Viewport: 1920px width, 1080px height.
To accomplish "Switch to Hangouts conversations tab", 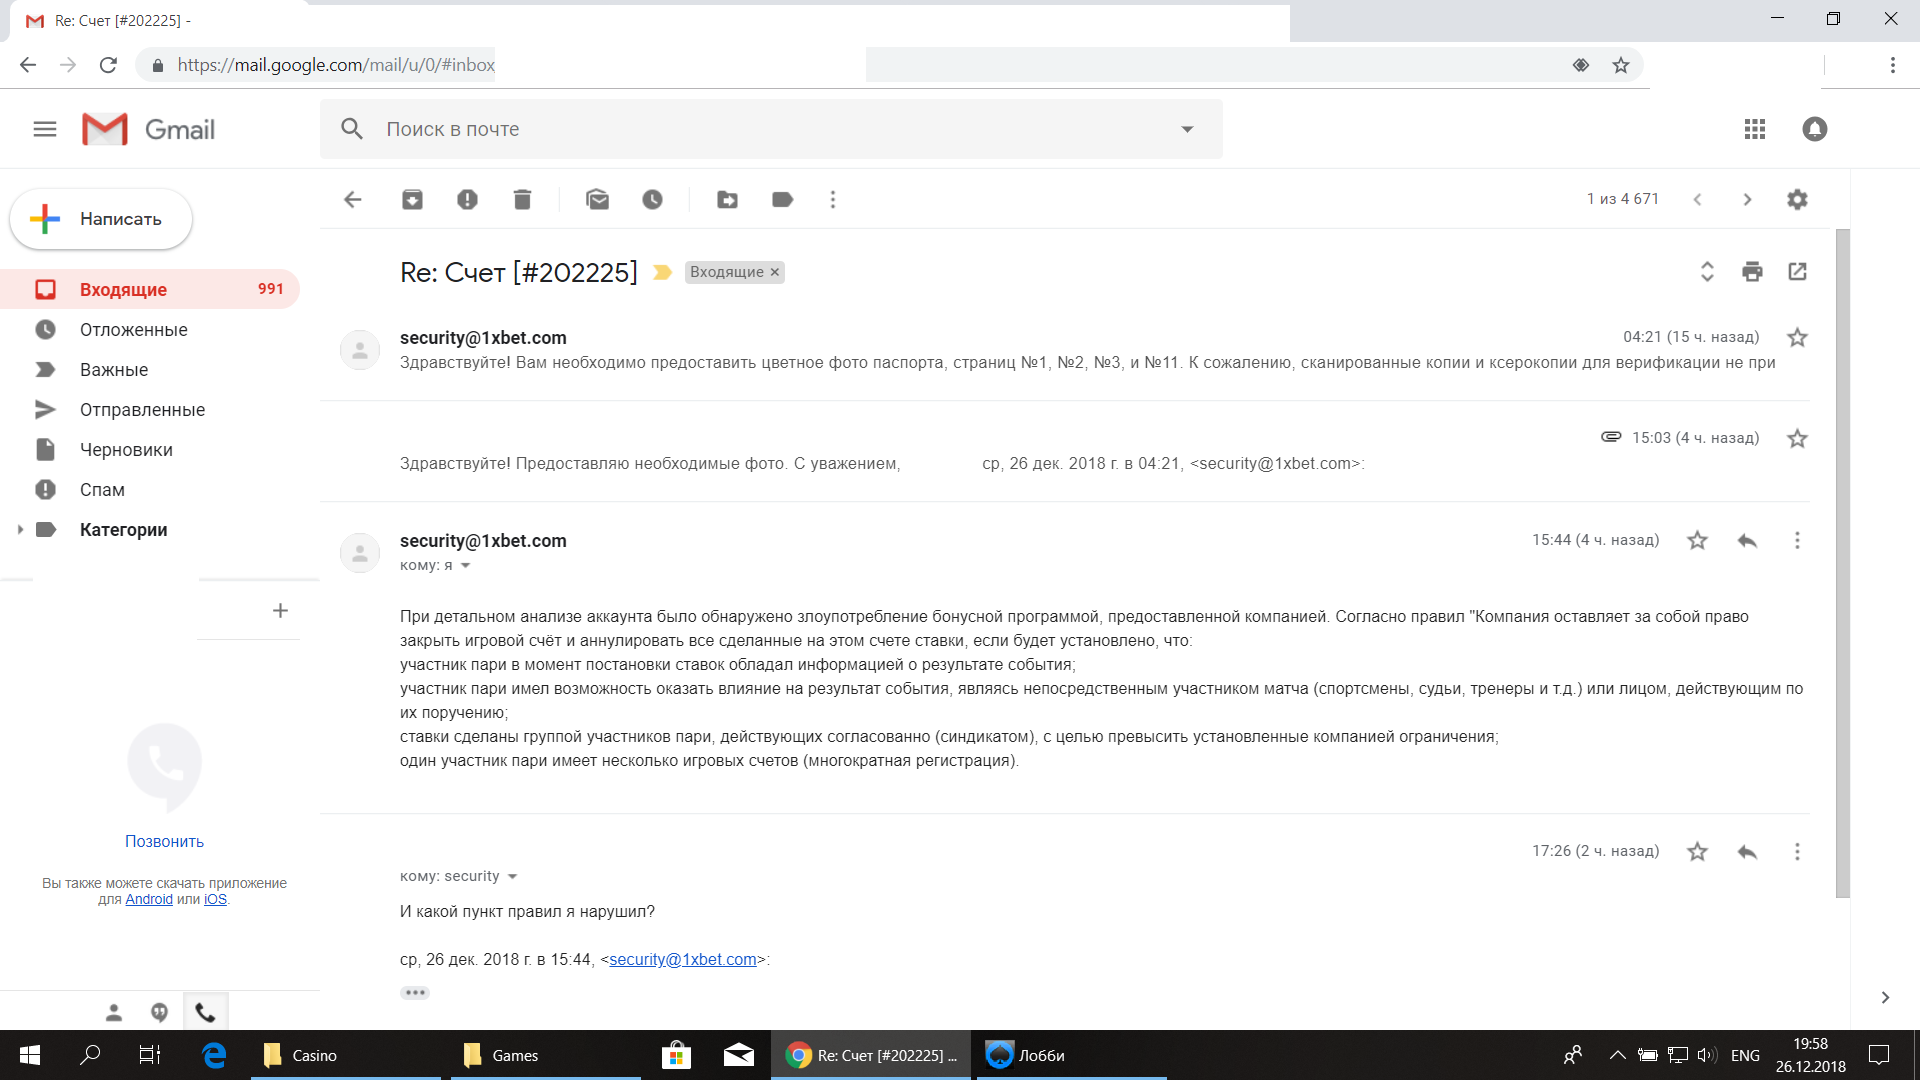I will pyautogui.click(x=159, y=1012).
